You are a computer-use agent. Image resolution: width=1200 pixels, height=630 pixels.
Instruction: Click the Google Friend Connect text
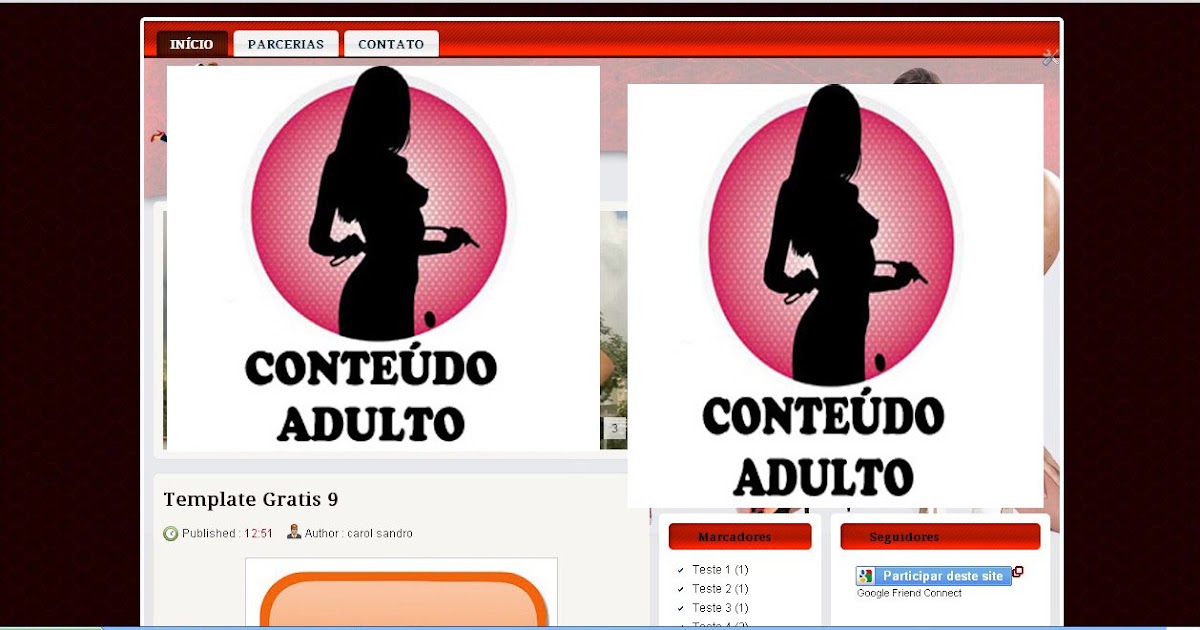[x=909, y=593]
